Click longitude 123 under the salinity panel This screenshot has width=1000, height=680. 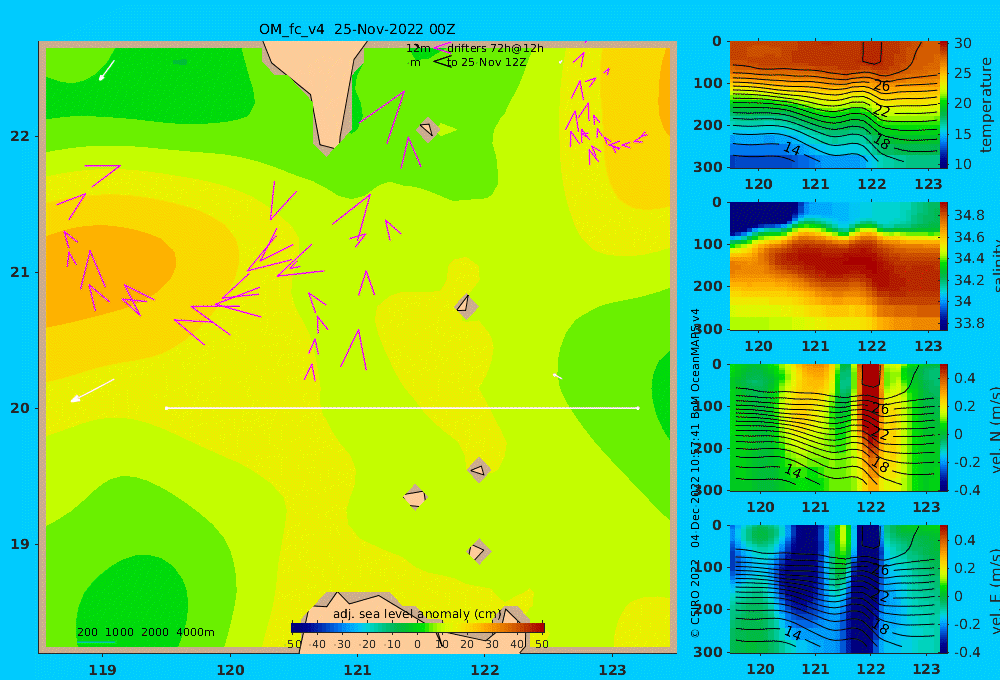tap(928, 346)
